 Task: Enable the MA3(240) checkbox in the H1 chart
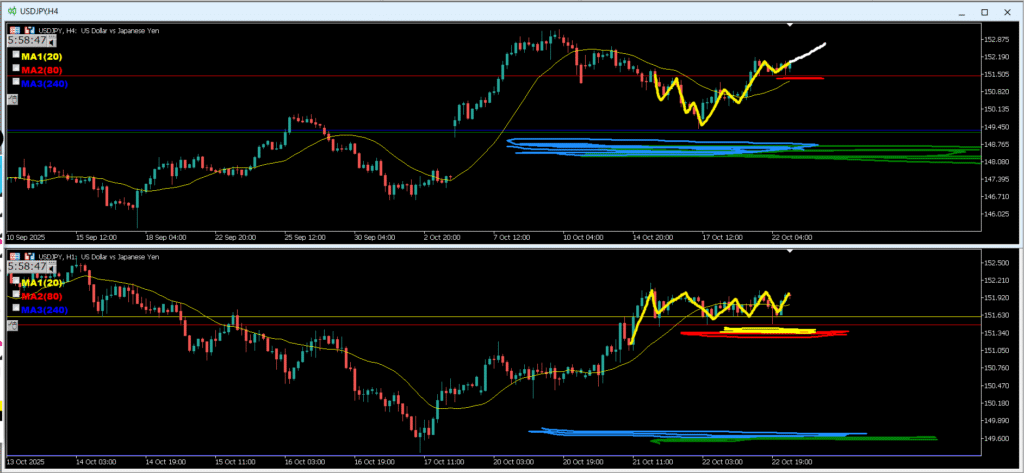[17, 310]
